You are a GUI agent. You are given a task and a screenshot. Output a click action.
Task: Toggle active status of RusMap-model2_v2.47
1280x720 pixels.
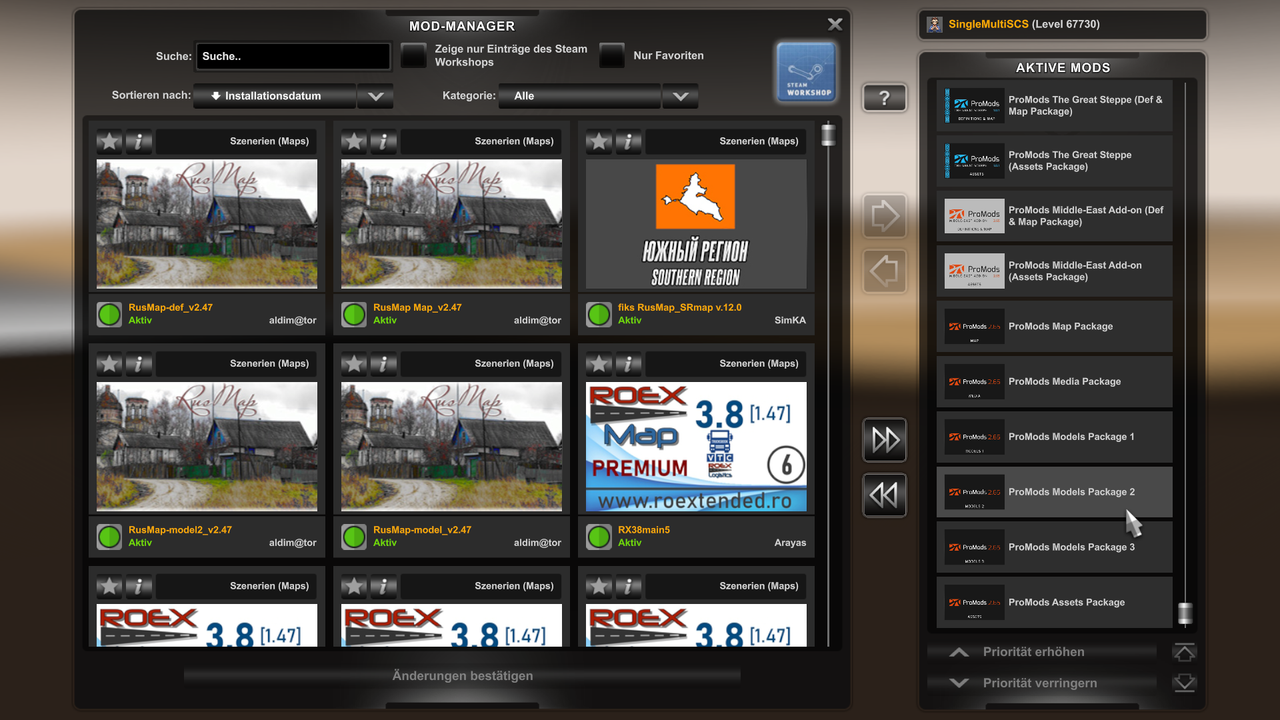(x=109, y=537)
